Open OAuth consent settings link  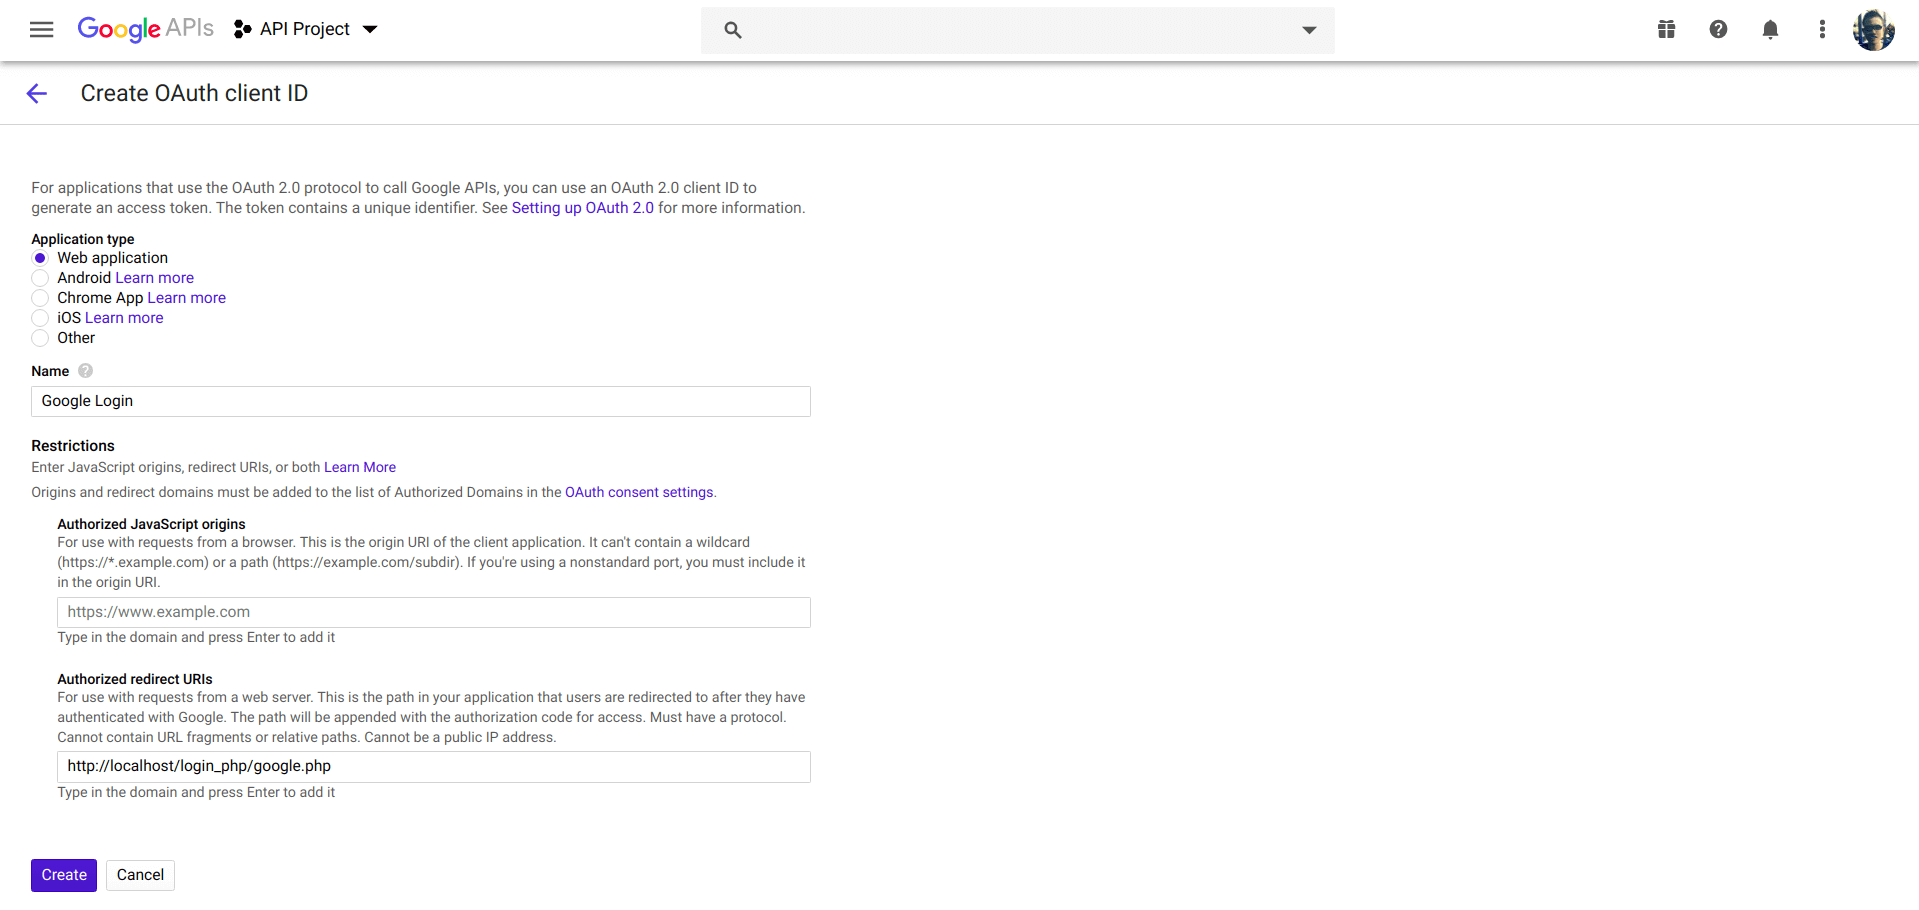[x=639, y=492]
